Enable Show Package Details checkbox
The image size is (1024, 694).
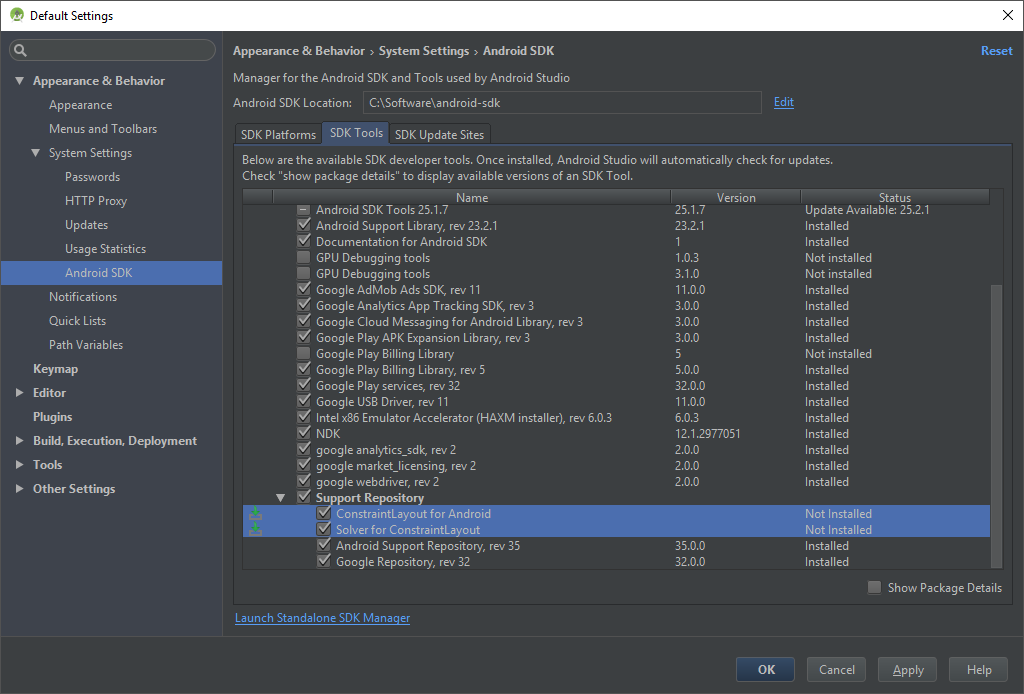pos(875,588)
